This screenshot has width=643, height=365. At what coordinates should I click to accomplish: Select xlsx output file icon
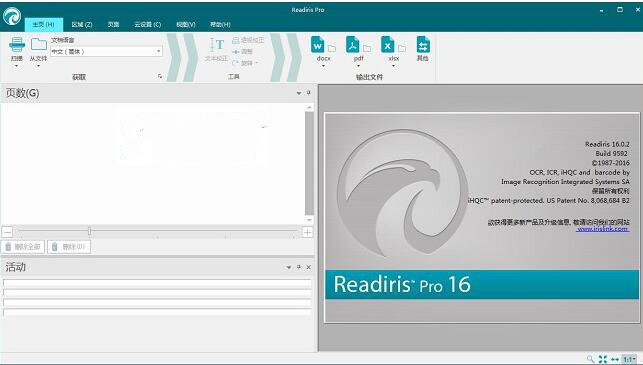tap(388, 45)
